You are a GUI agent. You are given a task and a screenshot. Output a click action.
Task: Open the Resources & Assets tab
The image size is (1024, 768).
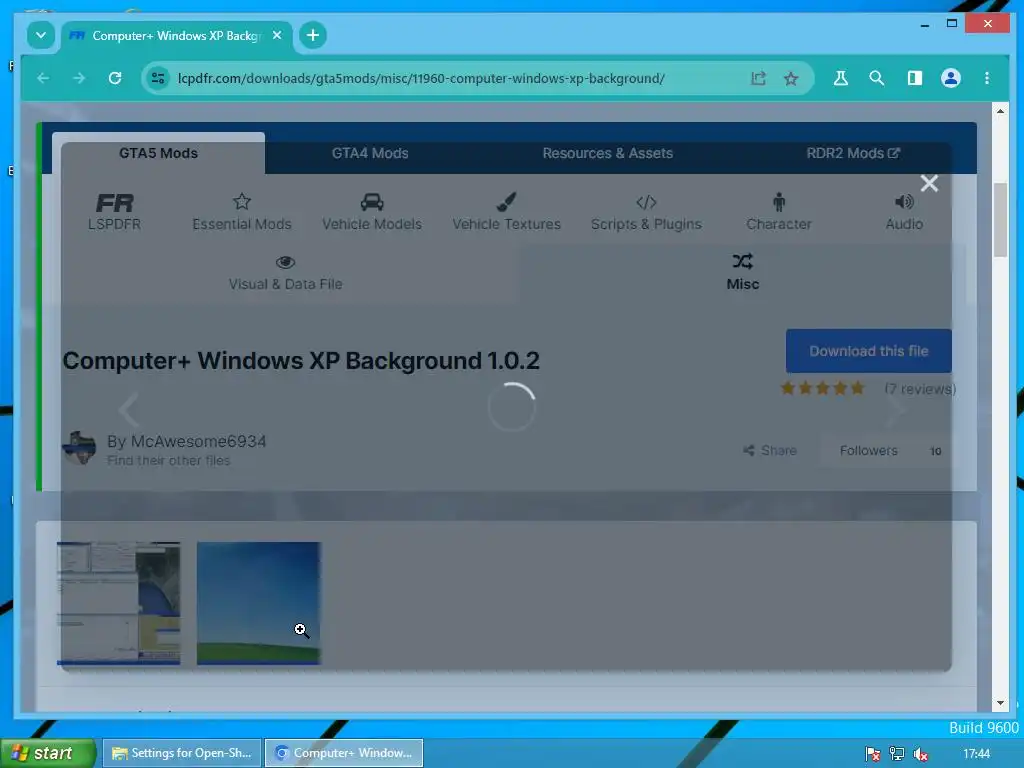pyautogui.click(x=607, y=153)
